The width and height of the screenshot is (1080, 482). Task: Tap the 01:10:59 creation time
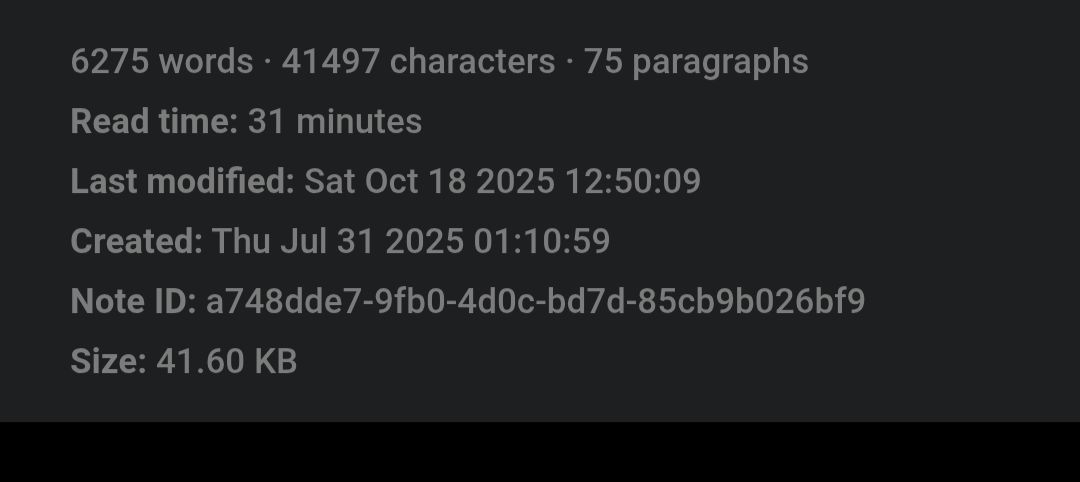tap(542, 241)
